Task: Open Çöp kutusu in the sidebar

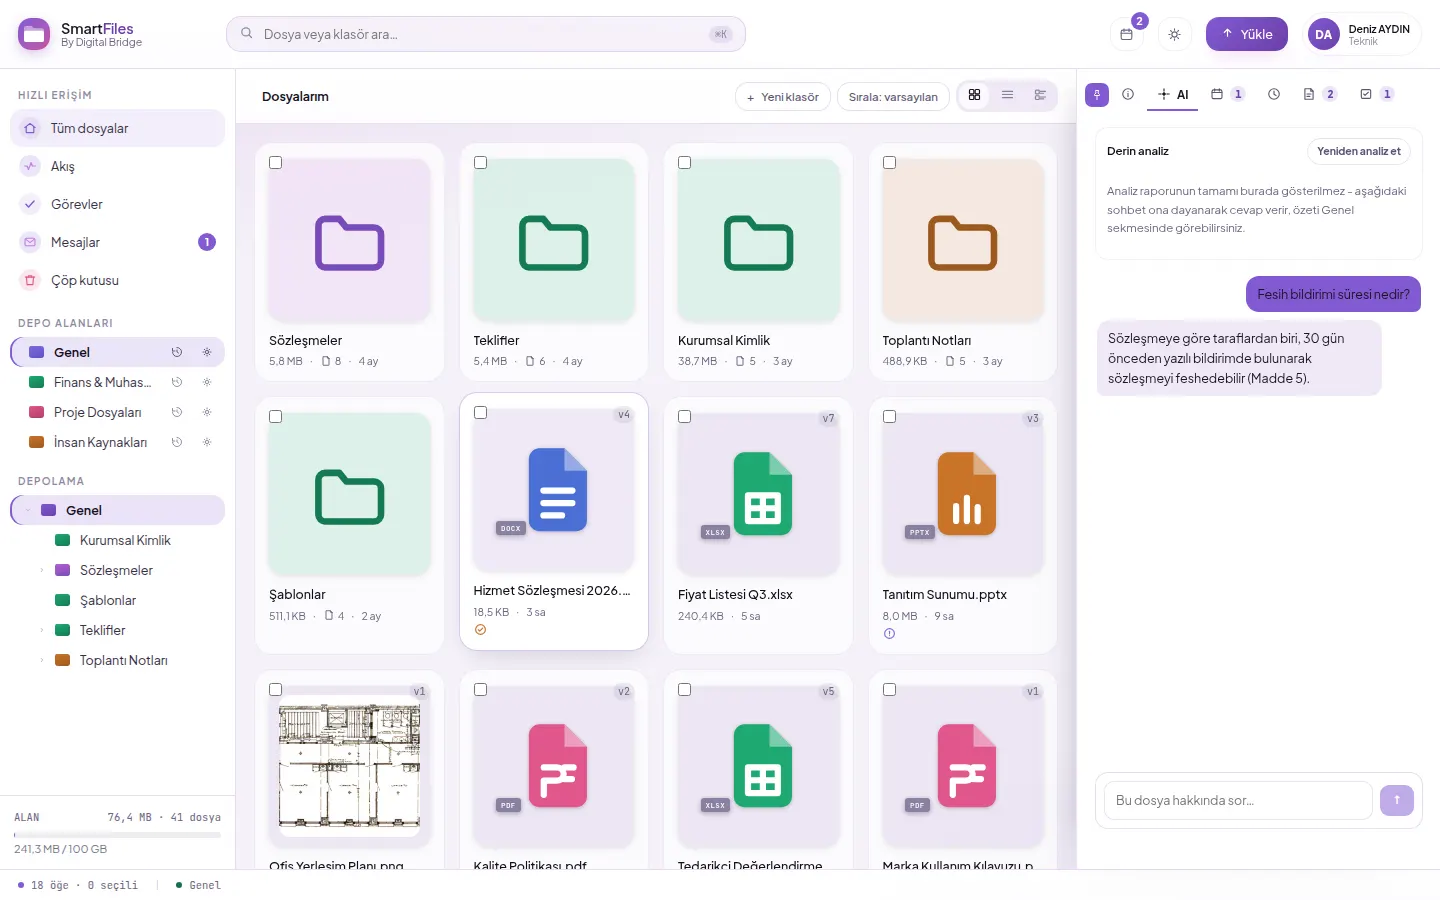Action: pyautogui.click(x=117, y=280)
